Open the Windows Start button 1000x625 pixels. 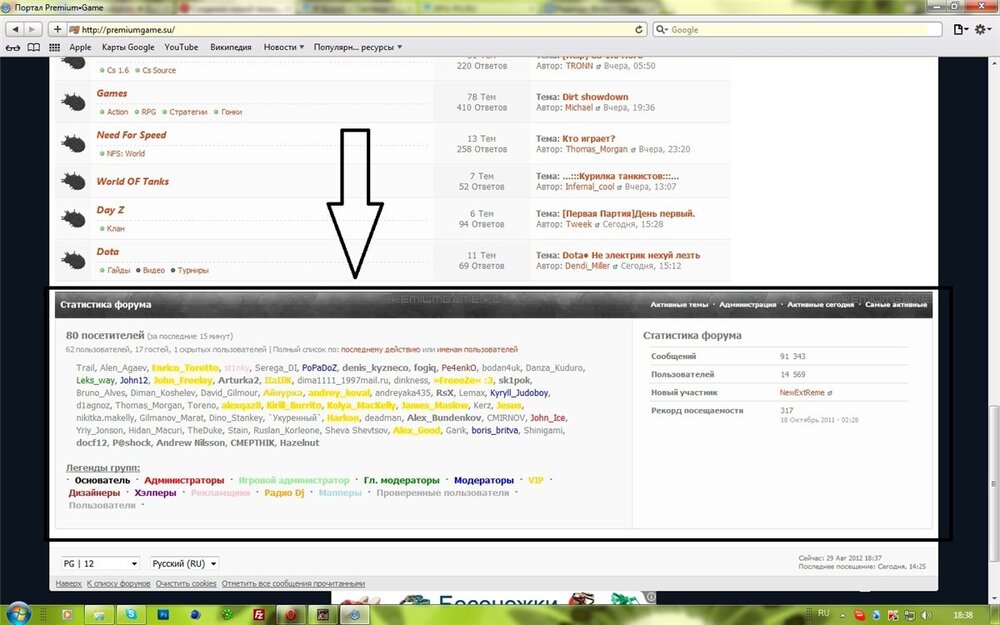(x=18, y=613)
